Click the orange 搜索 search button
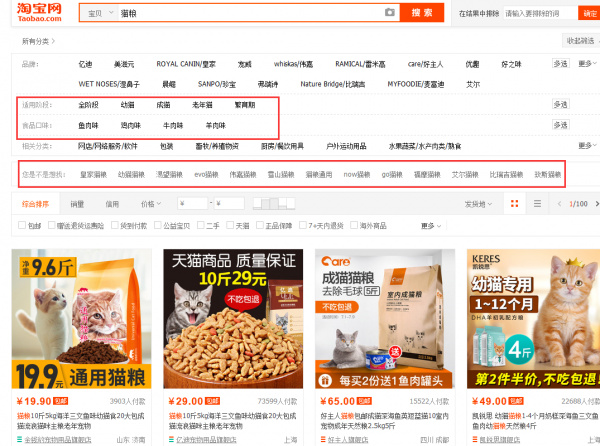The image size is (600, 446). click(x=422, y=13)
